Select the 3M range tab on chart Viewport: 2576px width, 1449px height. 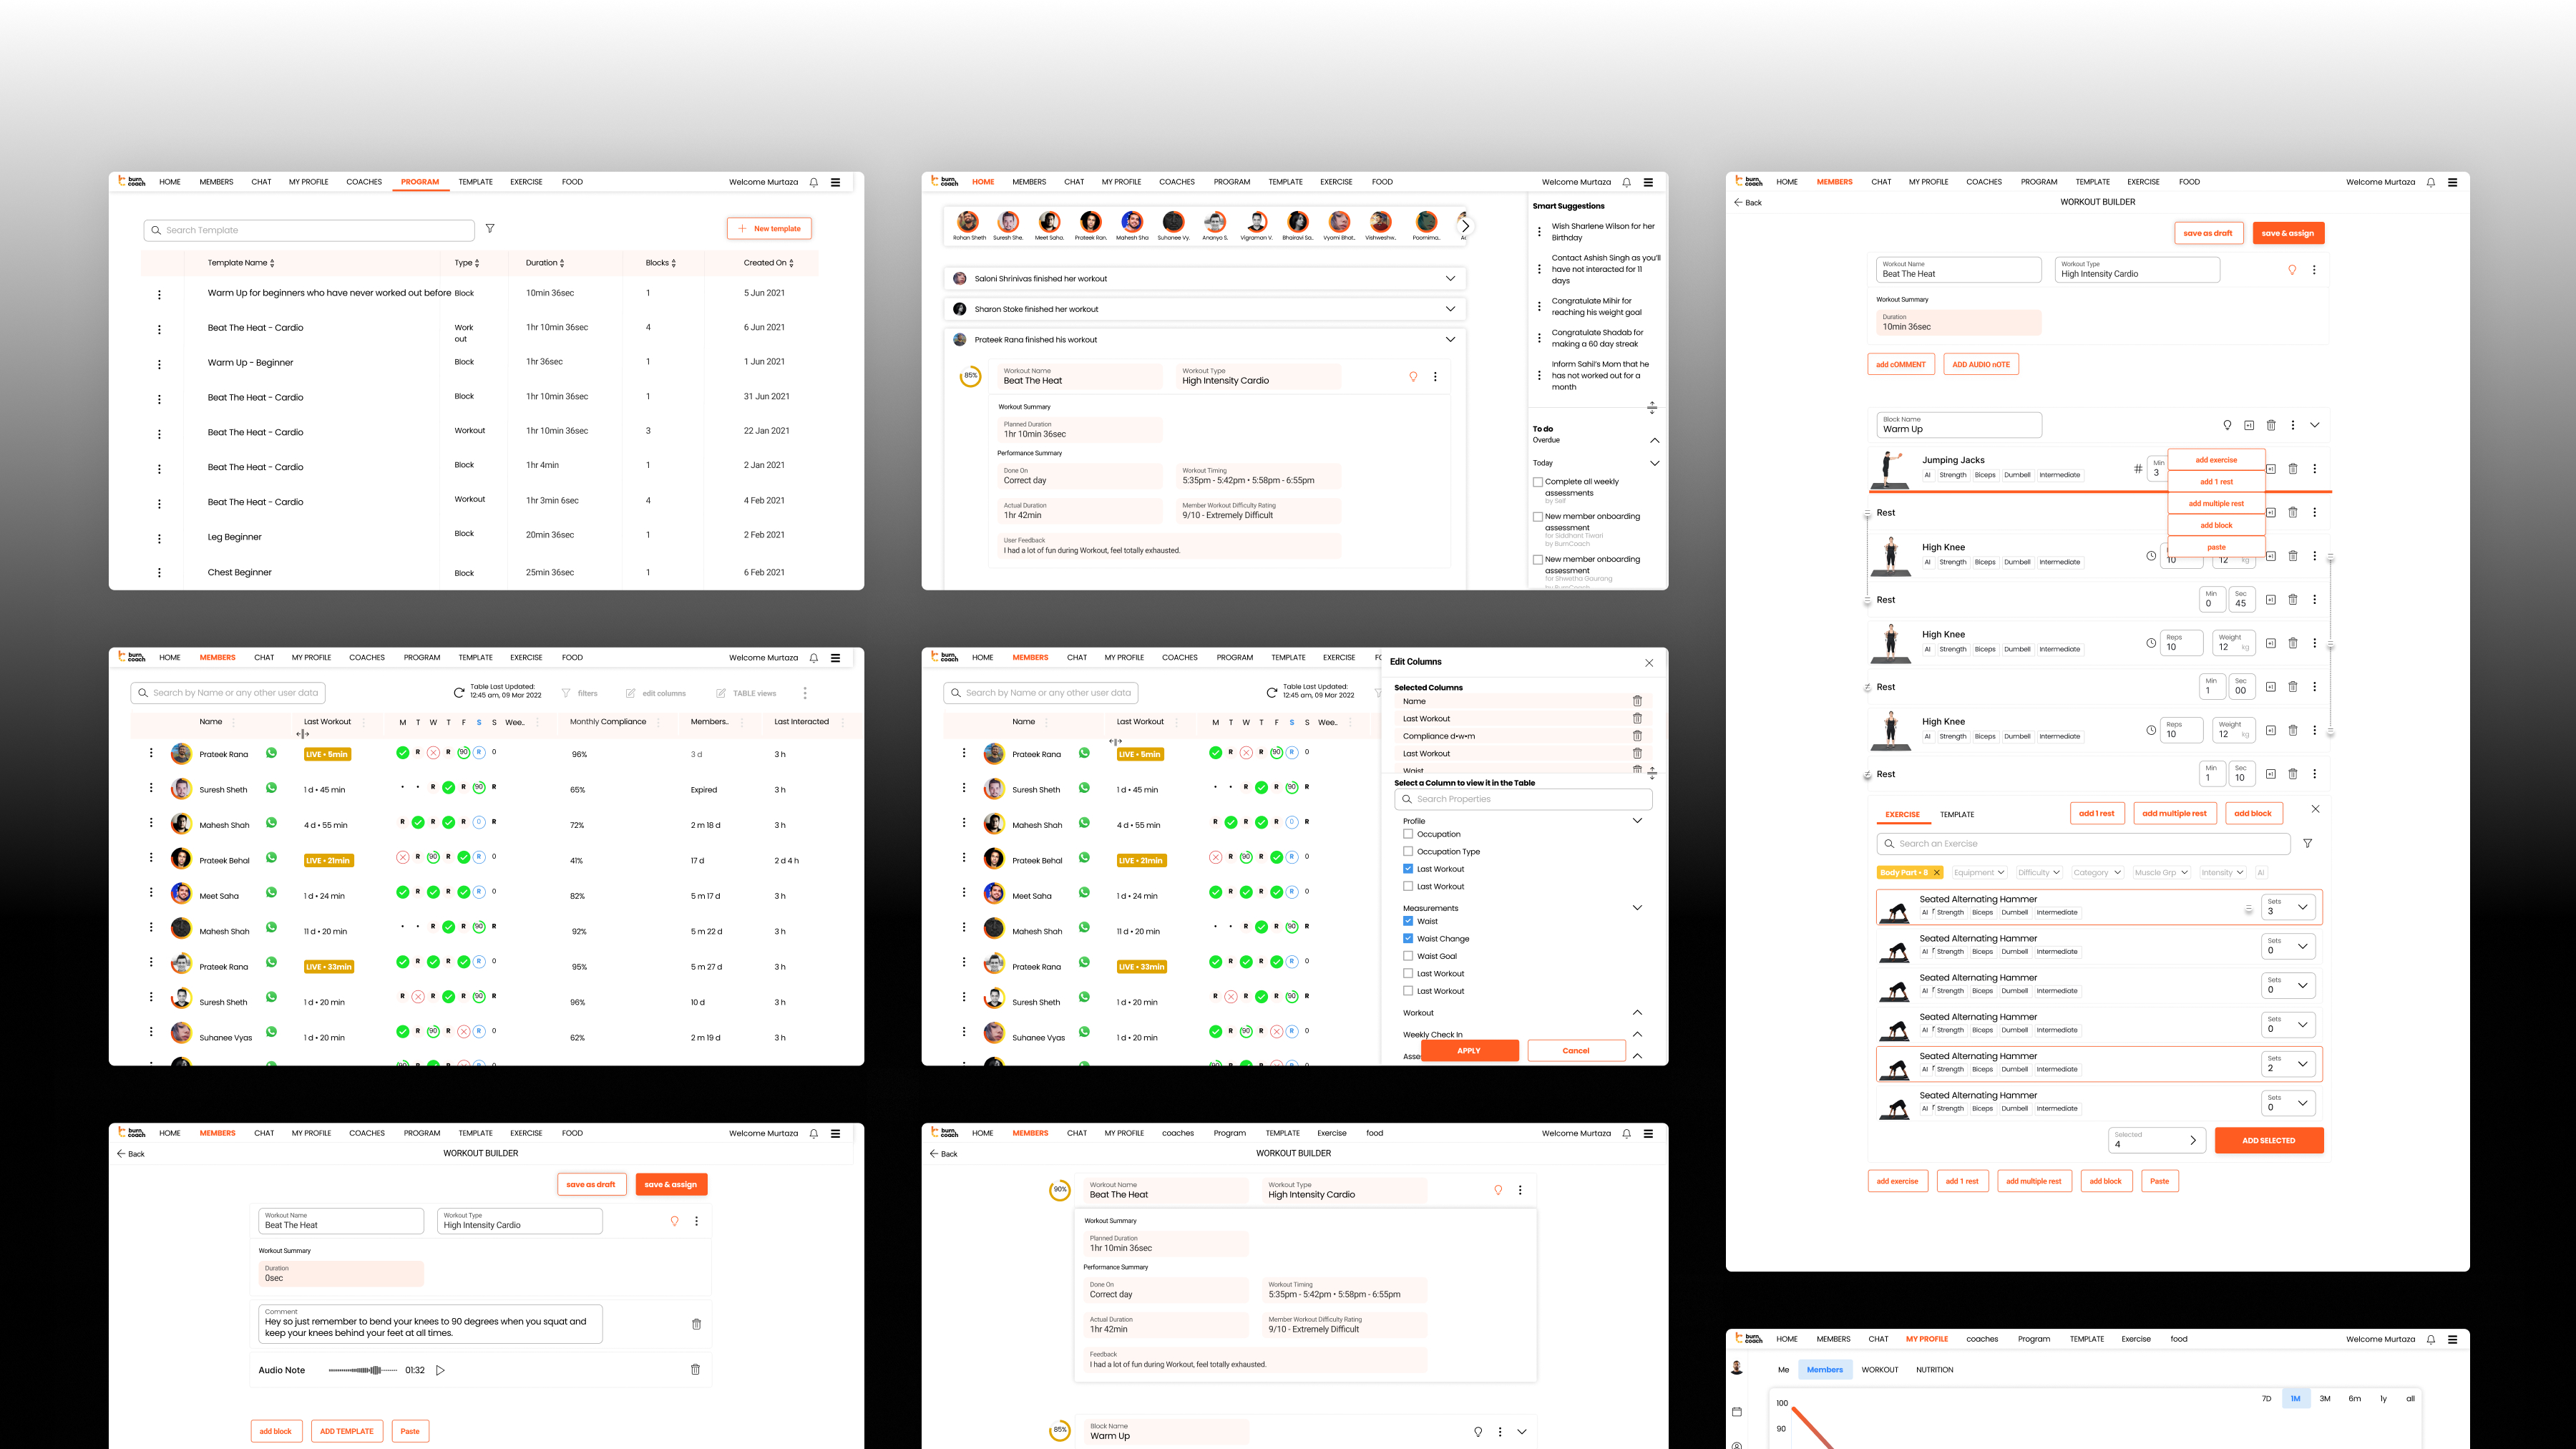pos(2325,1398)
